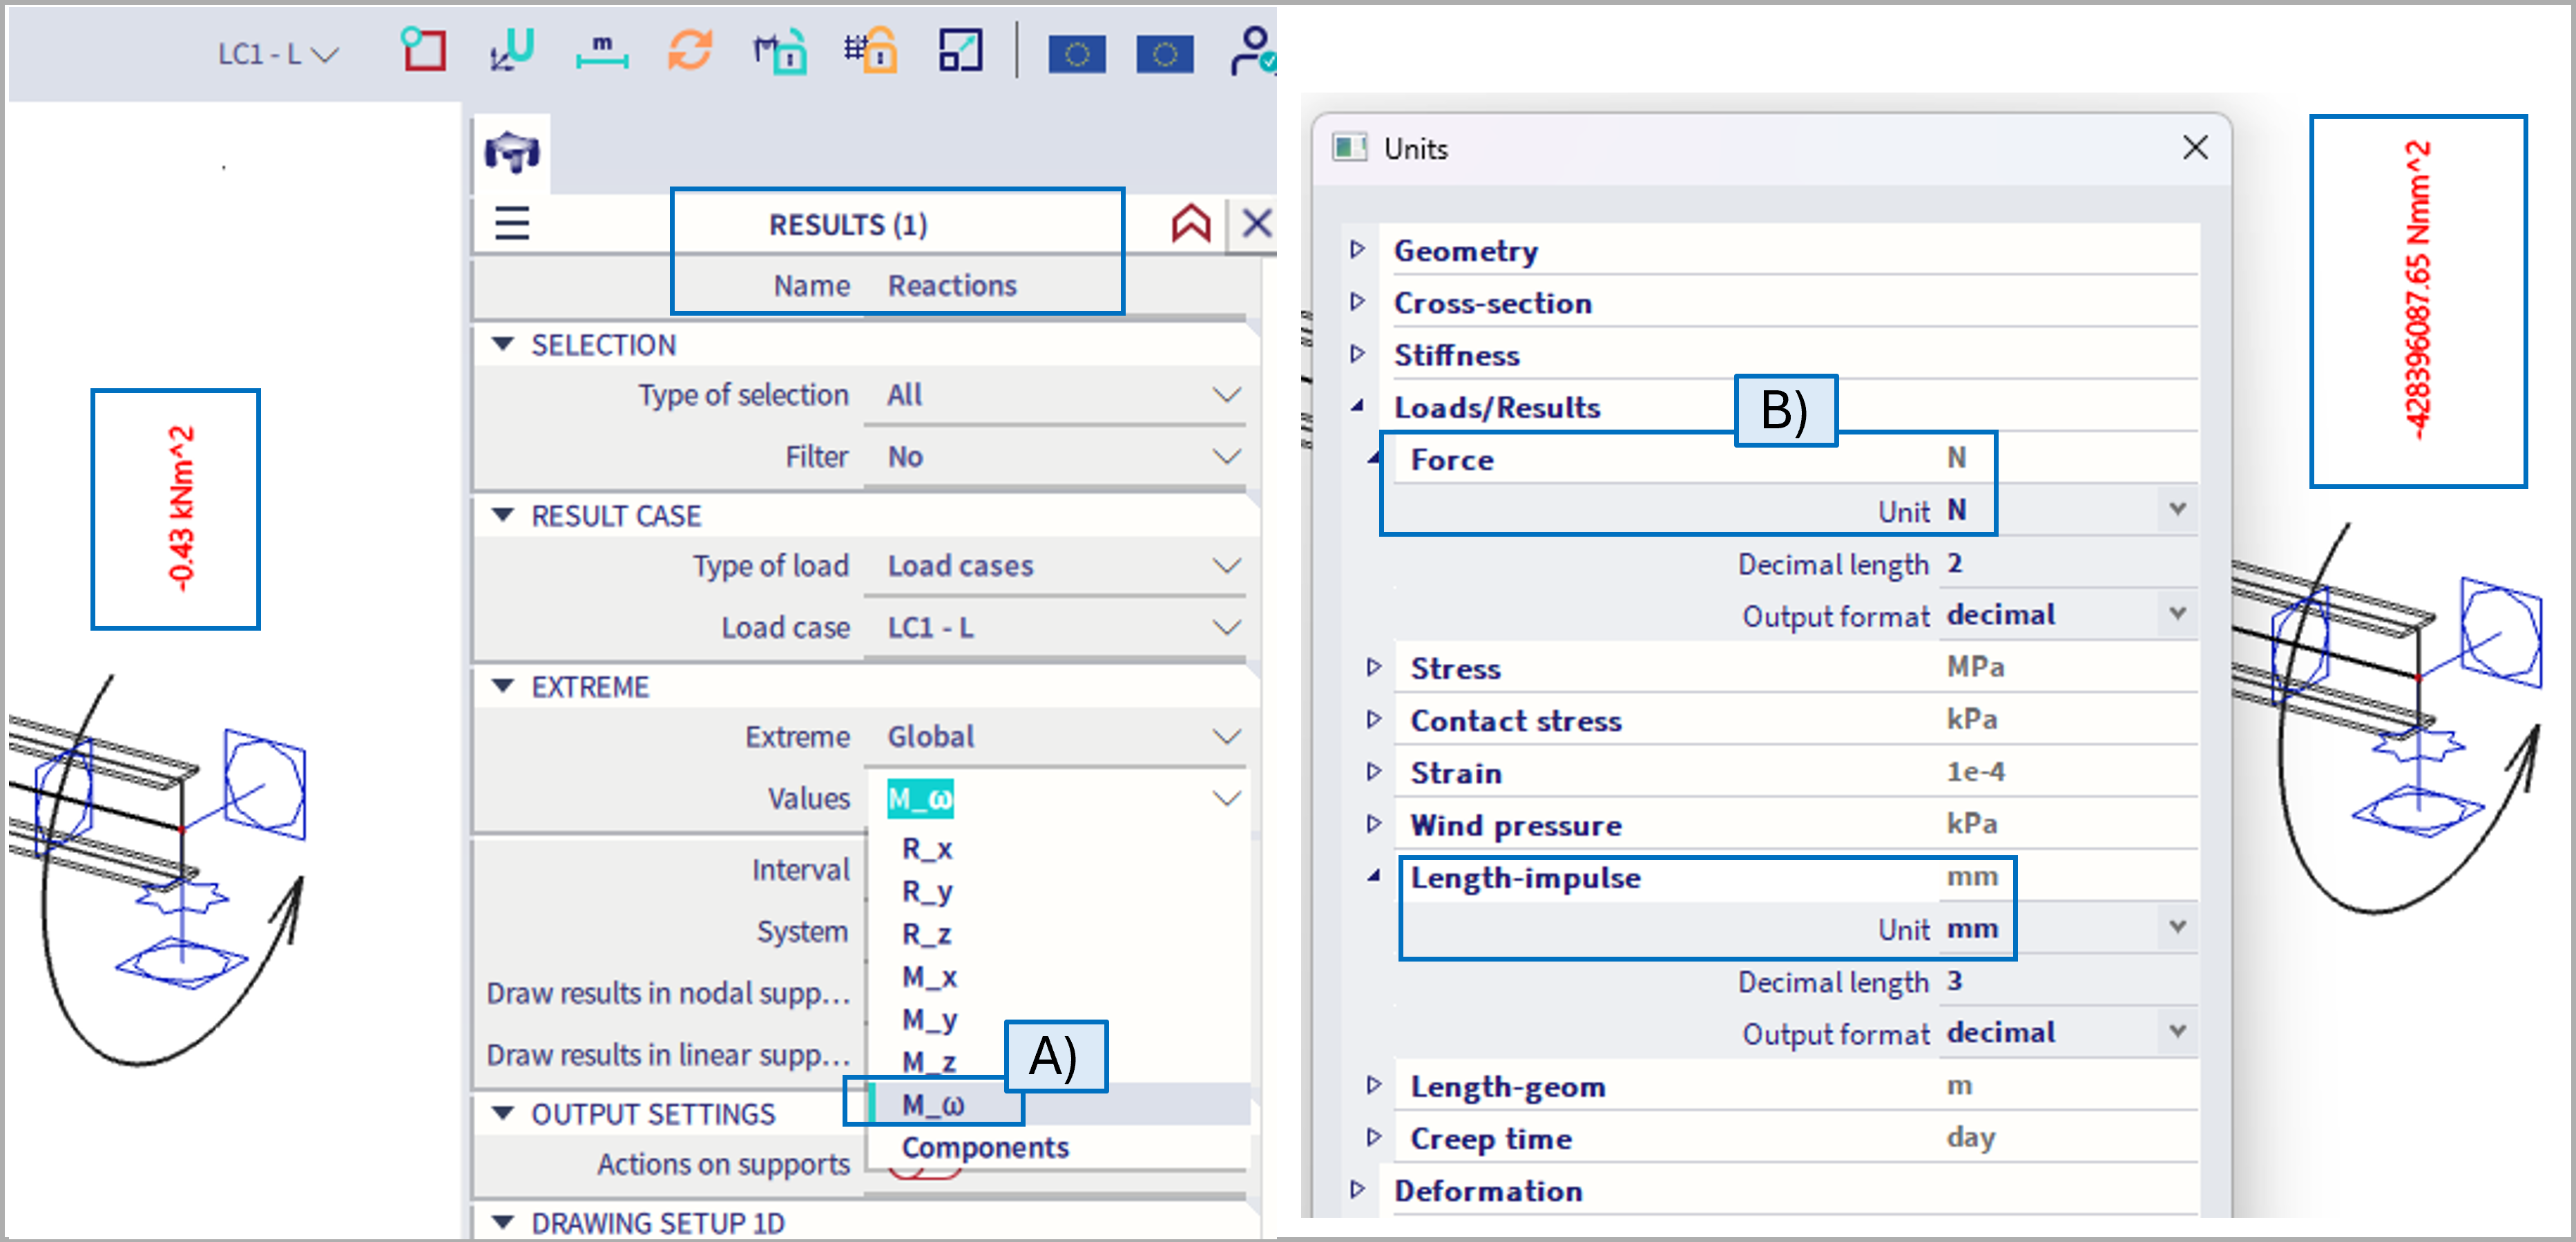Click the red collapse chevrons in Results header
The image size is (2576, 1242).
1190,223
